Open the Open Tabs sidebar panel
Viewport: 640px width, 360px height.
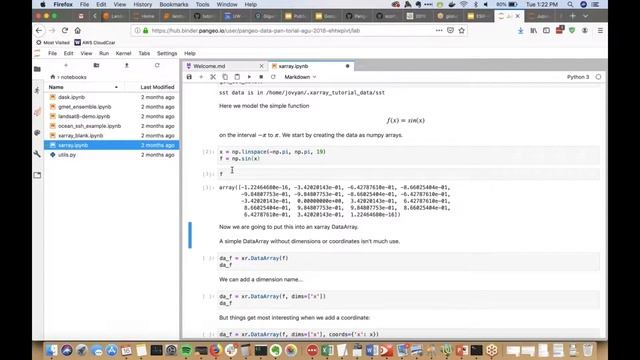[37, 175]
